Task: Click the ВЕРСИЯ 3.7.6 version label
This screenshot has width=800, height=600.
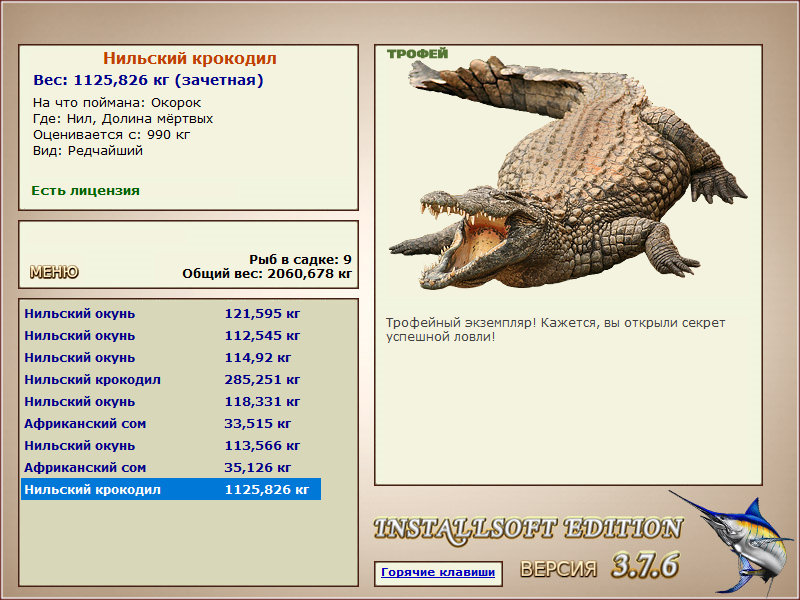Action: coord(600,565)
